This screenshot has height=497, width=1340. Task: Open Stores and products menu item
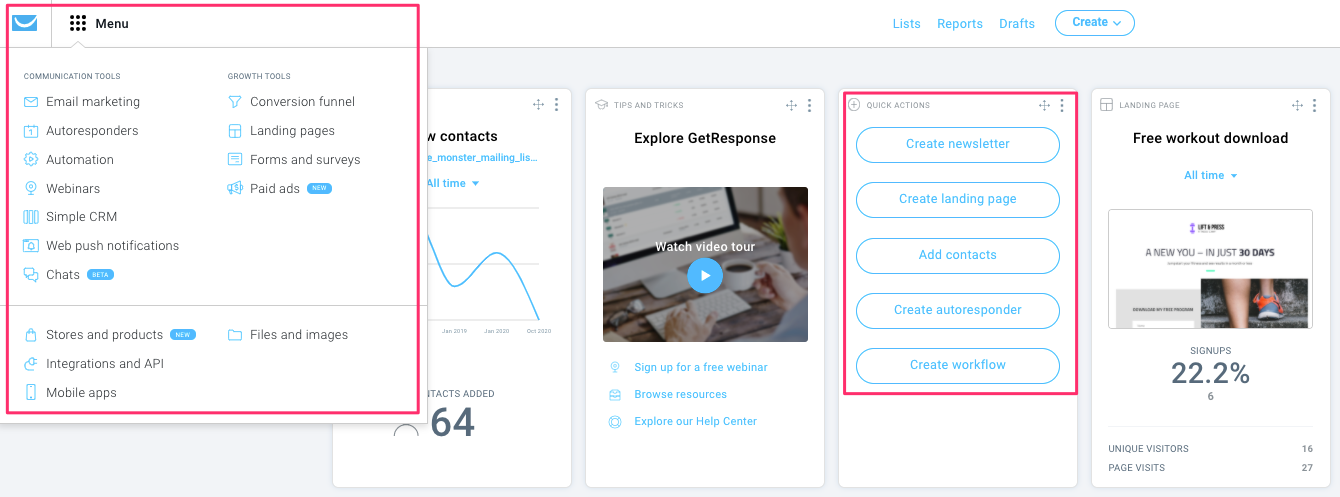coord(104,335)
